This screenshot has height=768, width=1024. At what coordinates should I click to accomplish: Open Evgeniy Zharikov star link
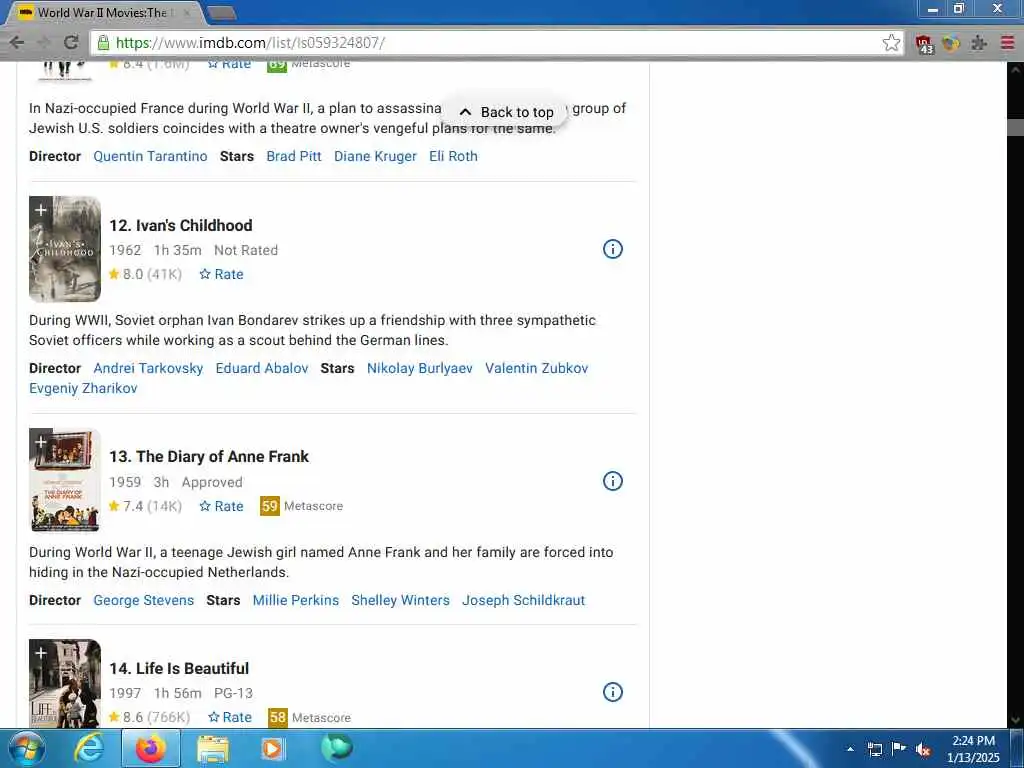83,388
